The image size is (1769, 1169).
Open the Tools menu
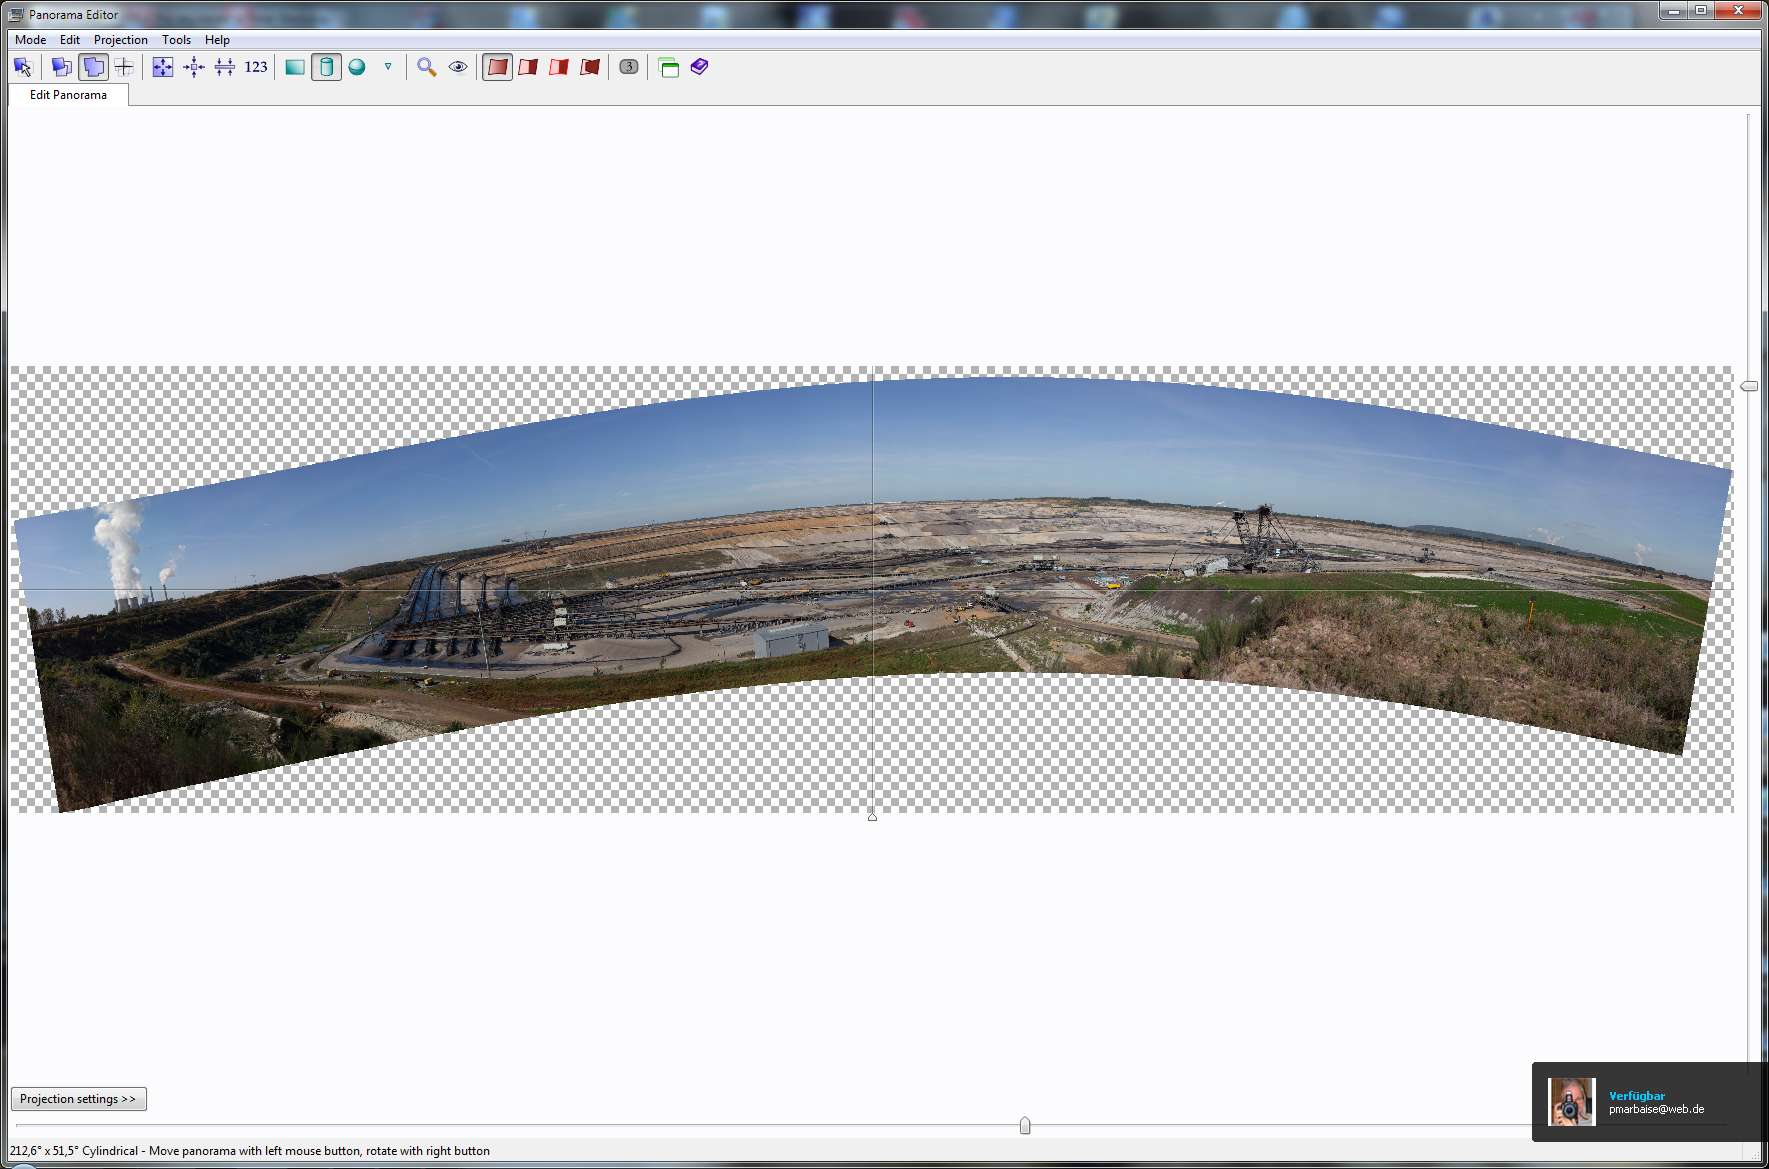(x=176, y=40)
